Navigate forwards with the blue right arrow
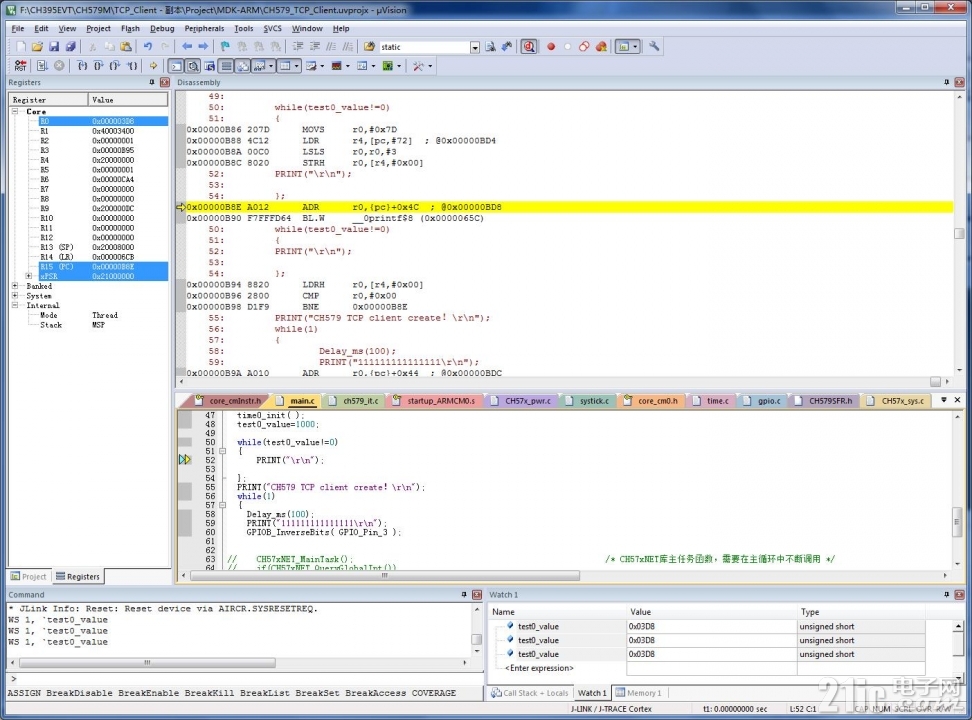 [x=203, y=47]
